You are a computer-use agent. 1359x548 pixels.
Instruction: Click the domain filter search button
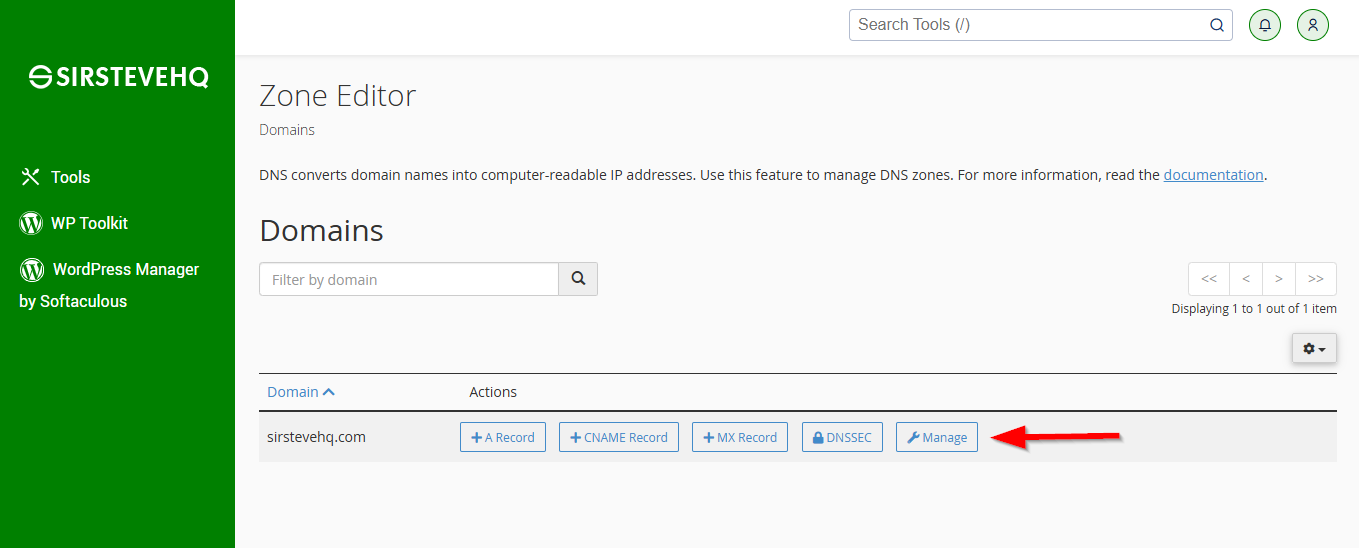[x=578, y=279]
